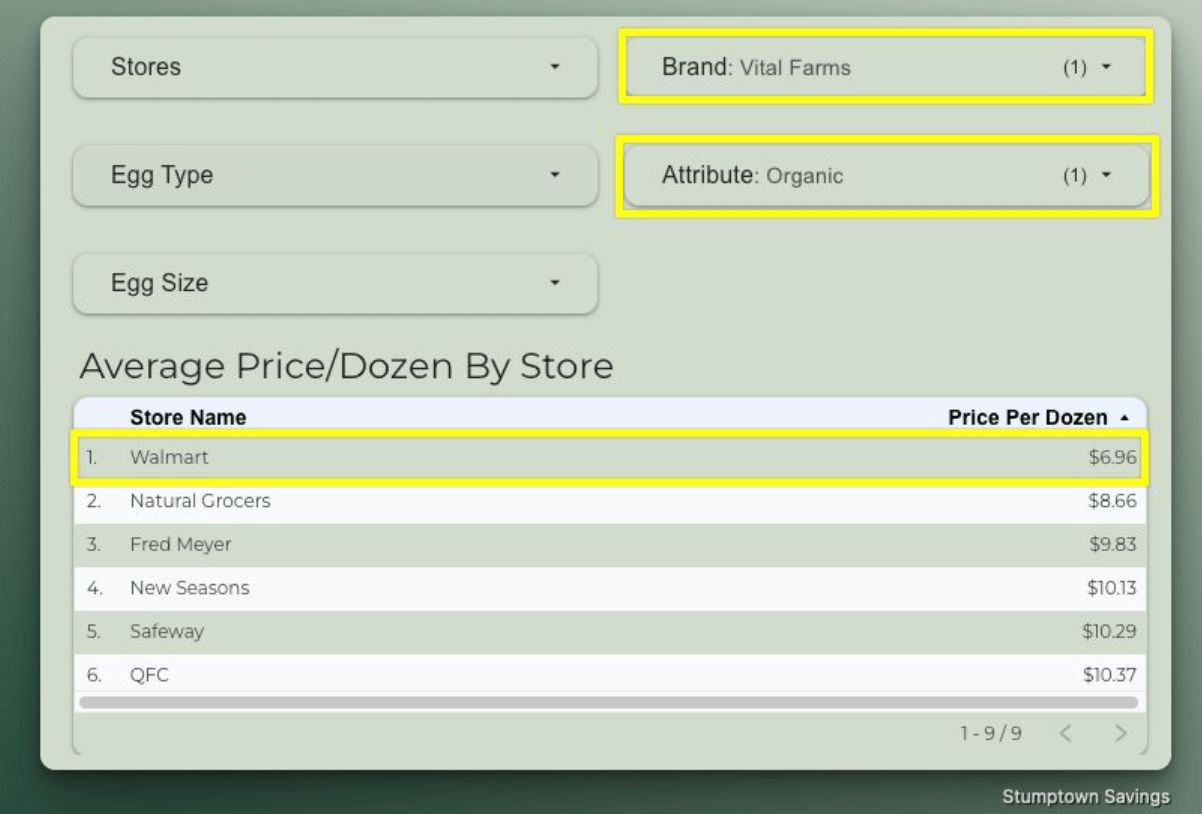
Task: Click the arrow icon in Egg Size
Action: pyautogui.click(x=555, y=283)
